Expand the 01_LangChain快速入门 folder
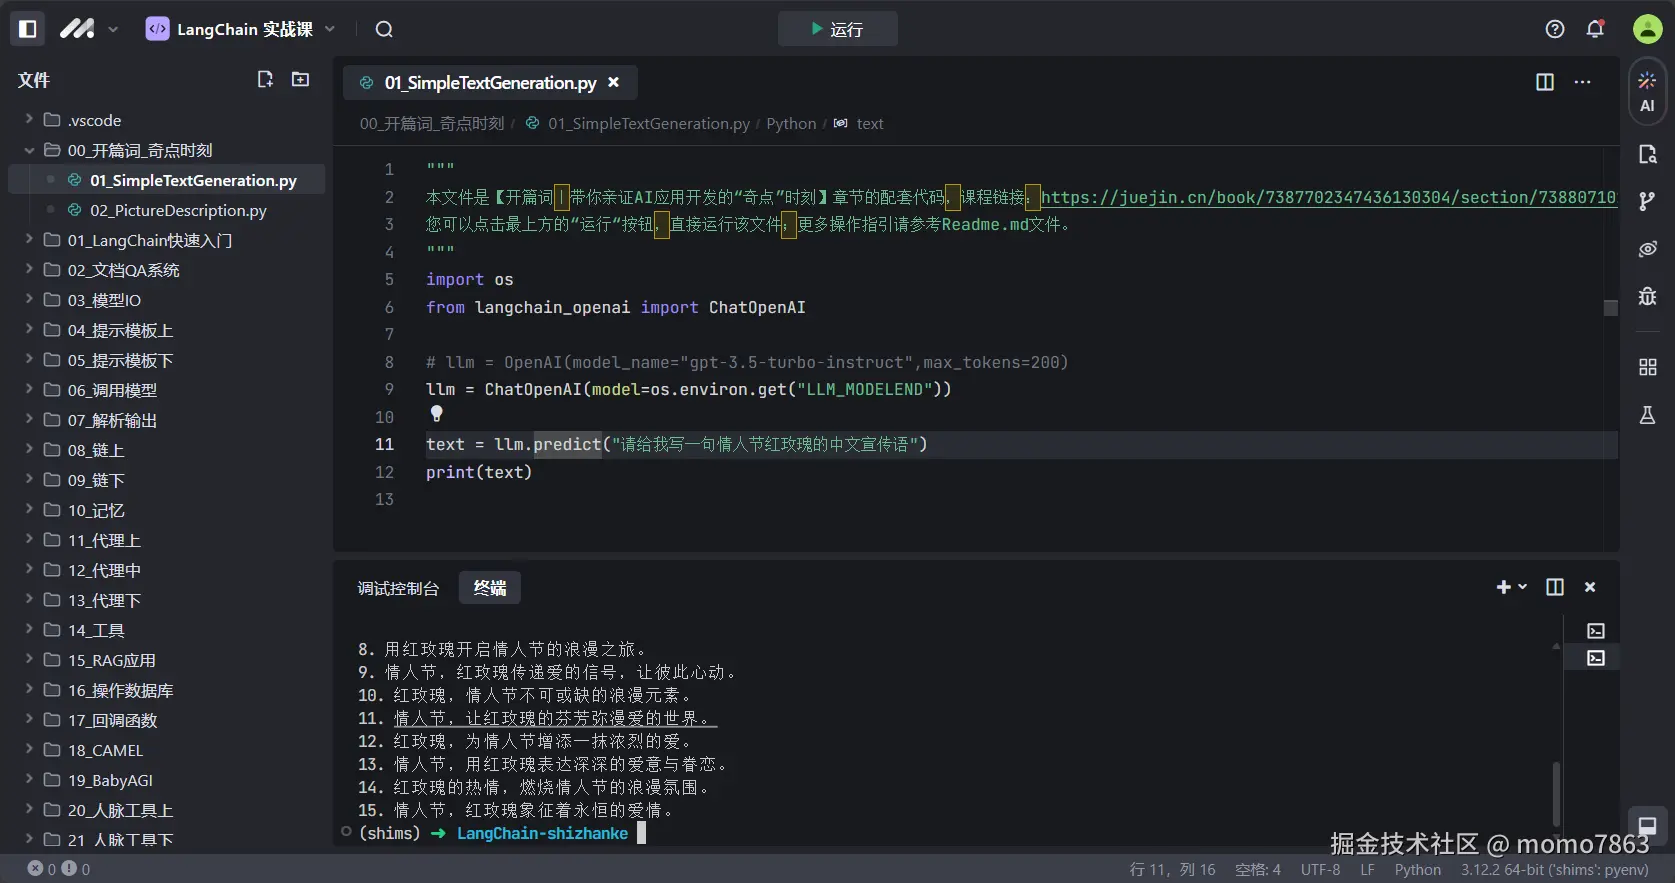 (149, 240)
